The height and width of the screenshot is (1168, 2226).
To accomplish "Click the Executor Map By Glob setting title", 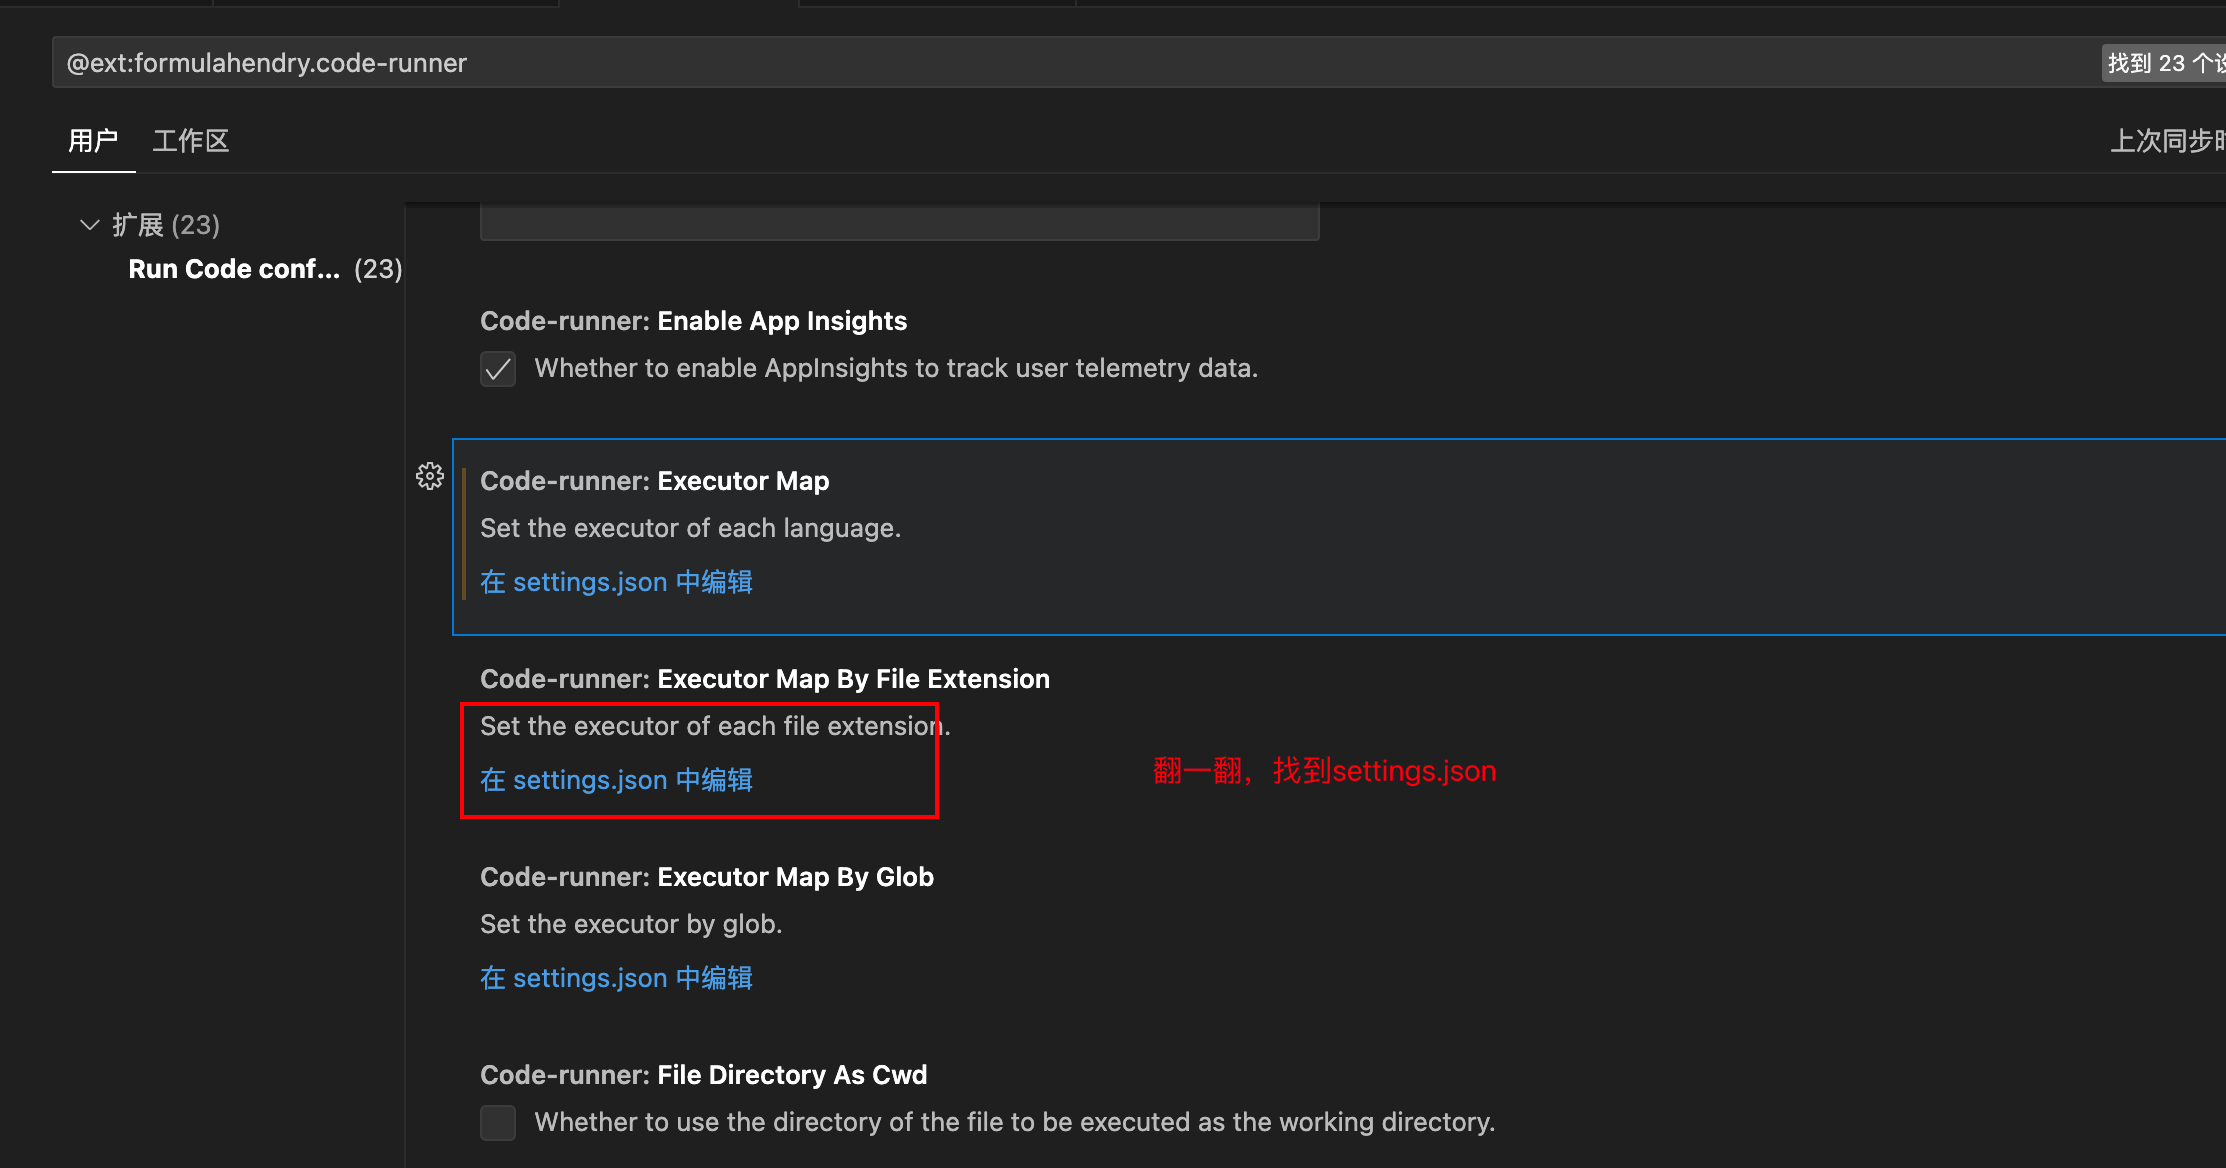I will [707, 877].
